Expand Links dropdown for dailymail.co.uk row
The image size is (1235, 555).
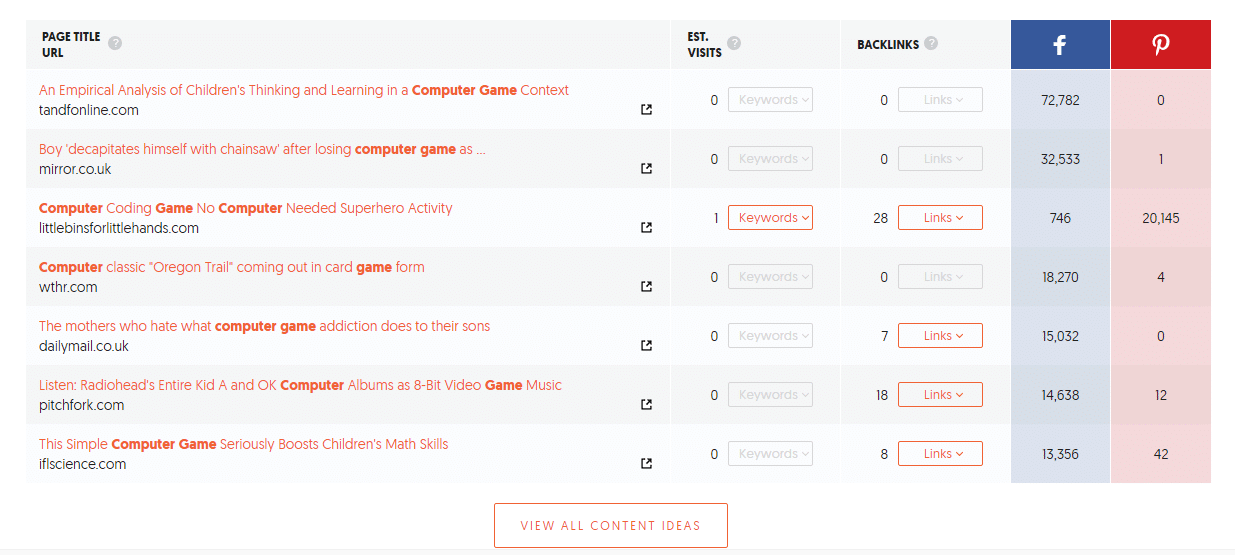click(940, 336)
